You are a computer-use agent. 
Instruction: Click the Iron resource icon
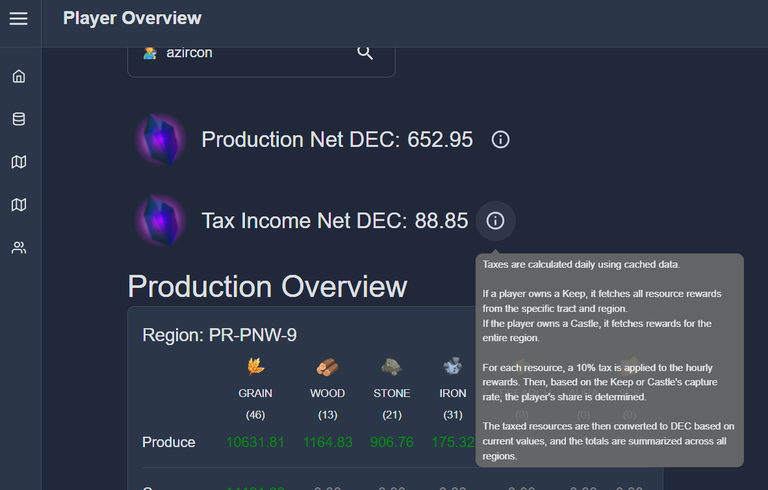[453, 366]
